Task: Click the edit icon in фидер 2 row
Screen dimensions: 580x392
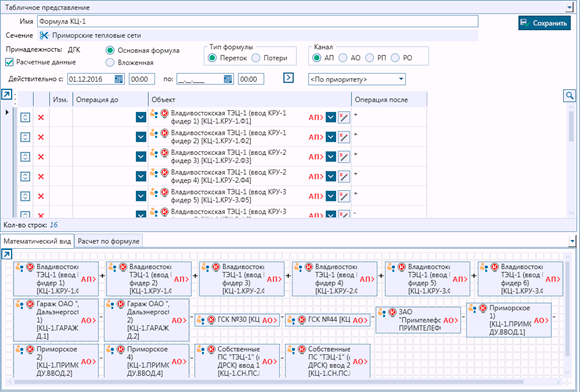Action: coord(344,137)
